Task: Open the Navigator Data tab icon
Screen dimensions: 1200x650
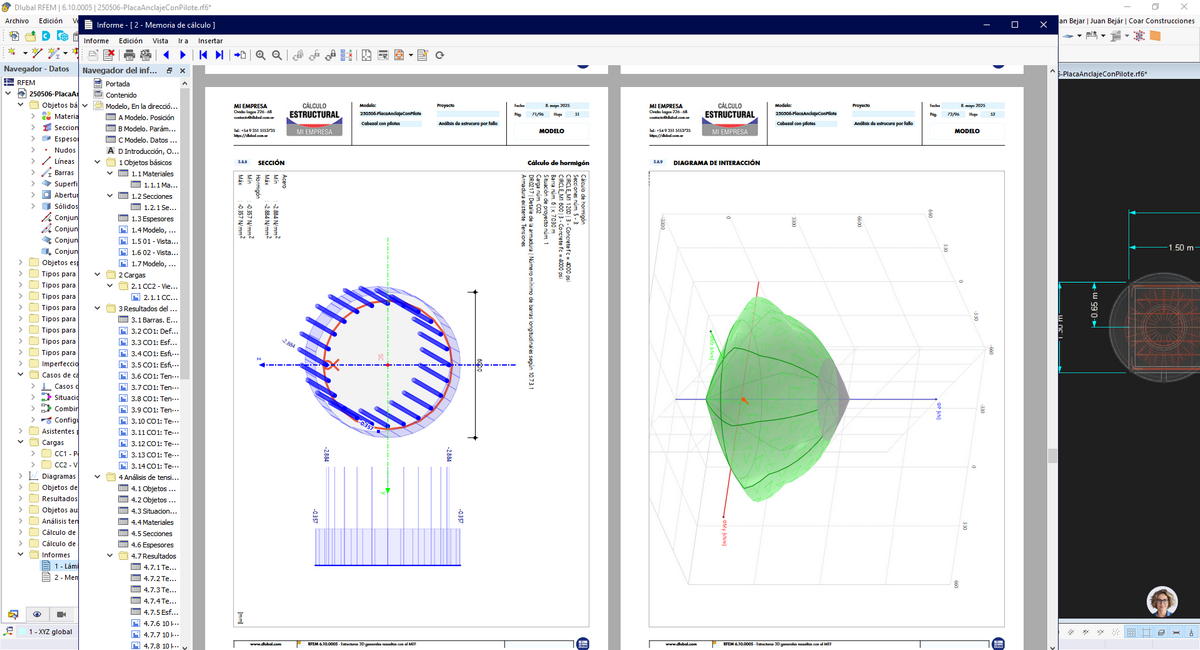Action: tap(14, 614)
